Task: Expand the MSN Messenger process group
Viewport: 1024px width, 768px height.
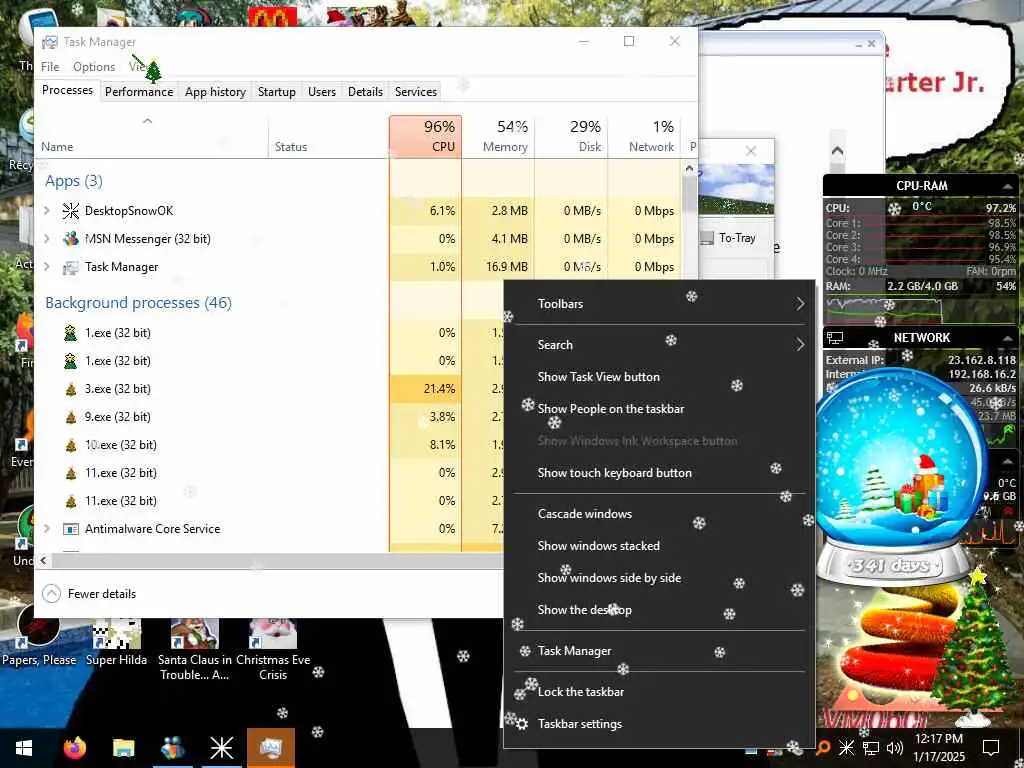Action: pyautogui.click(x=47, y=239)
